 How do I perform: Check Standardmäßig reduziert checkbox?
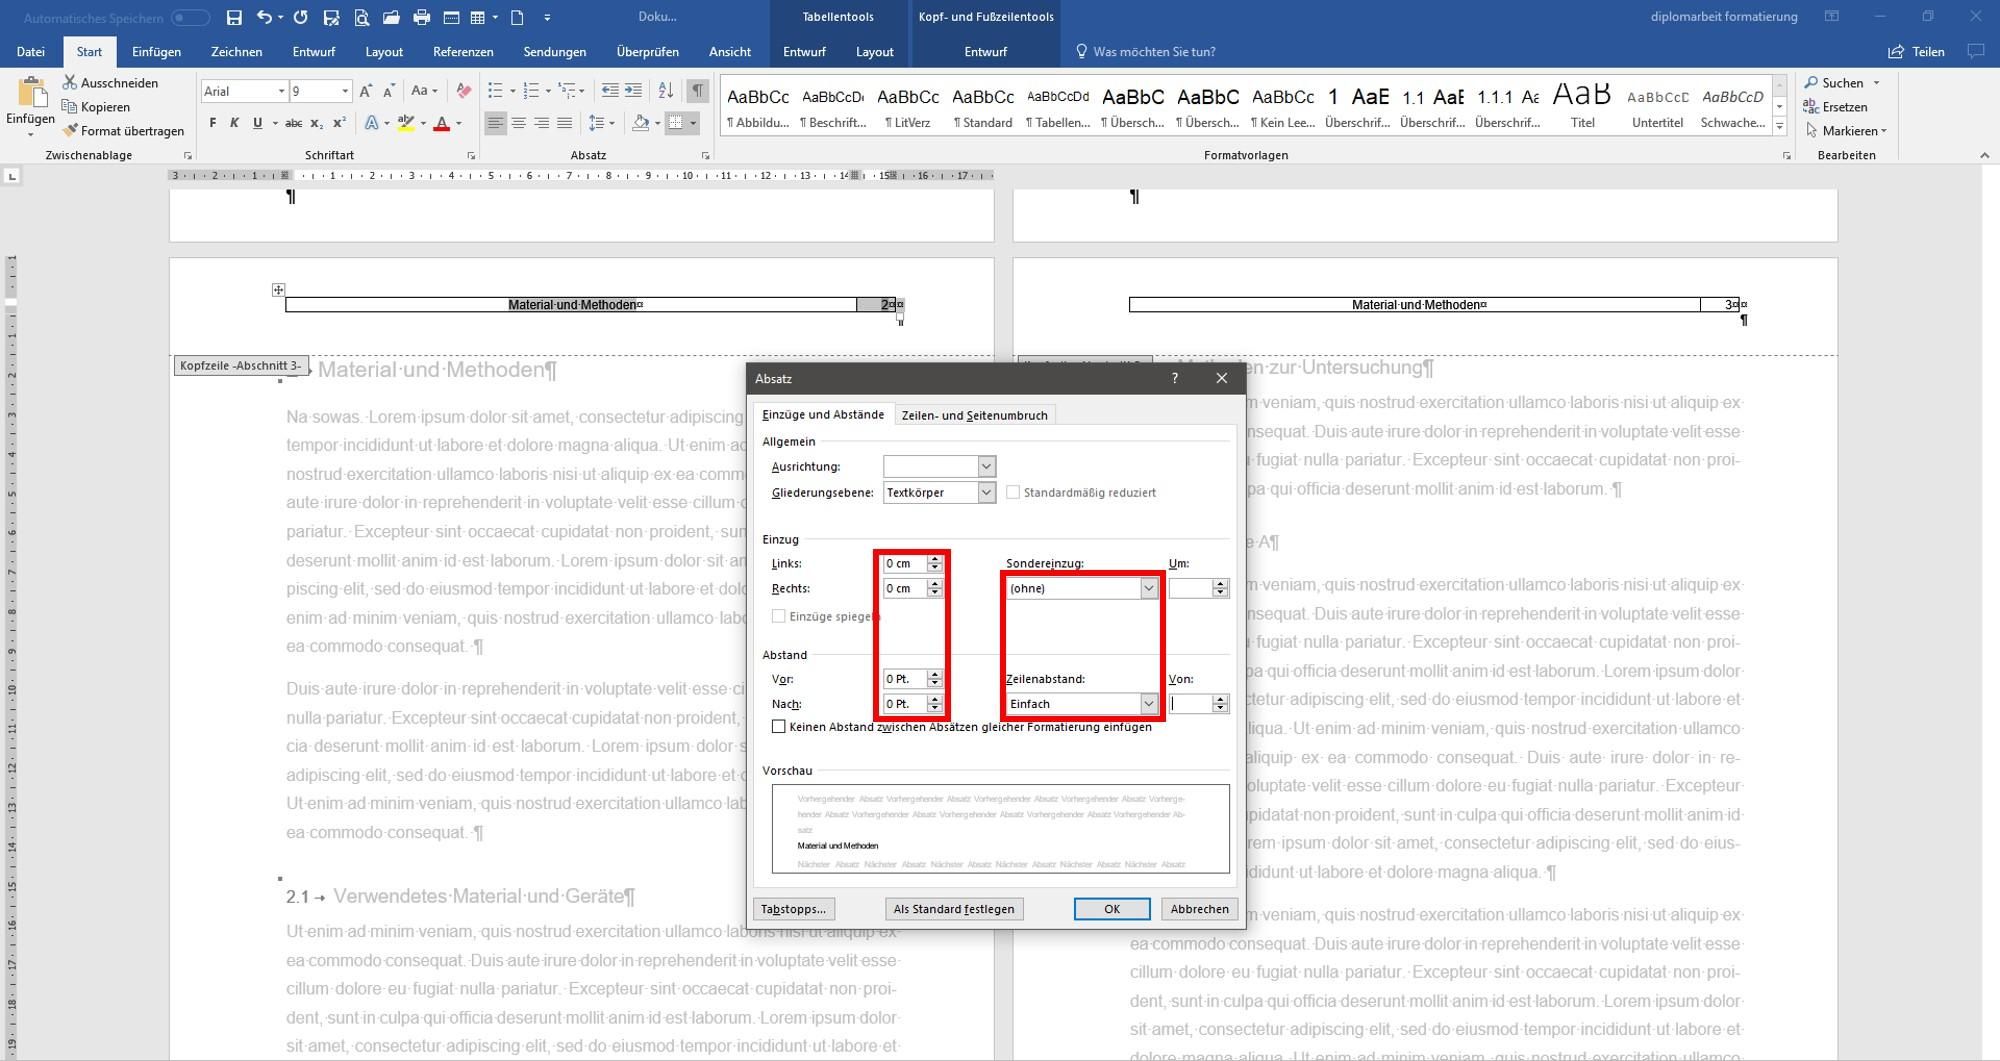tap(1013, 492)
